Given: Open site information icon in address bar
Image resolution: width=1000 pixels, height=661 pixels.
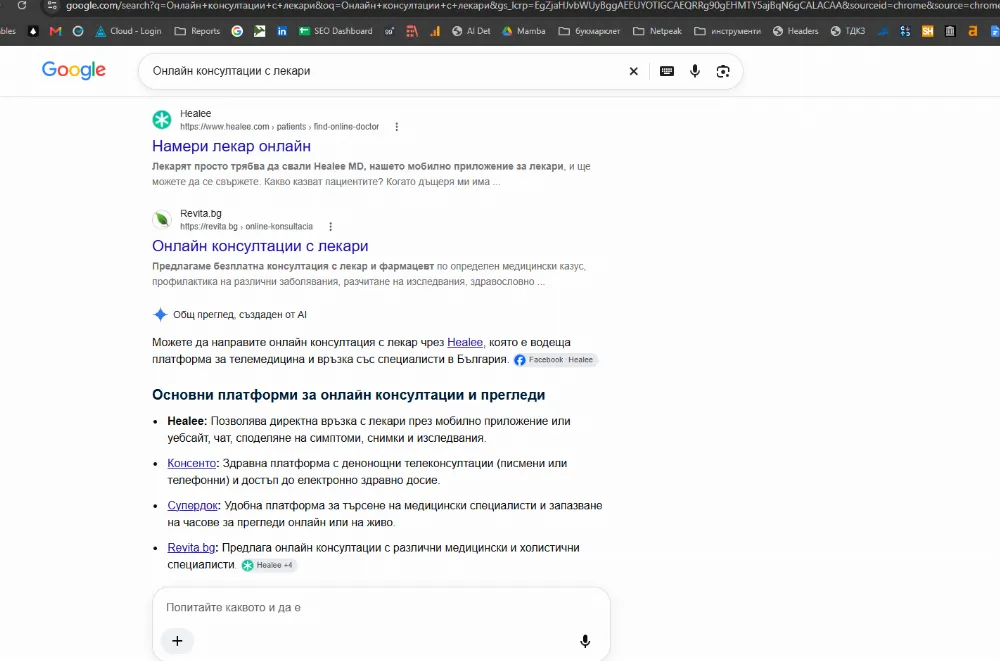Looking at the screenshot, I should pyautogui.click(x=52, y=6).
